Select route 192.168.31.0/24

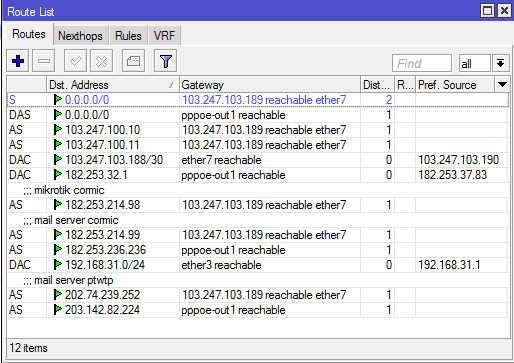point(258,265)
